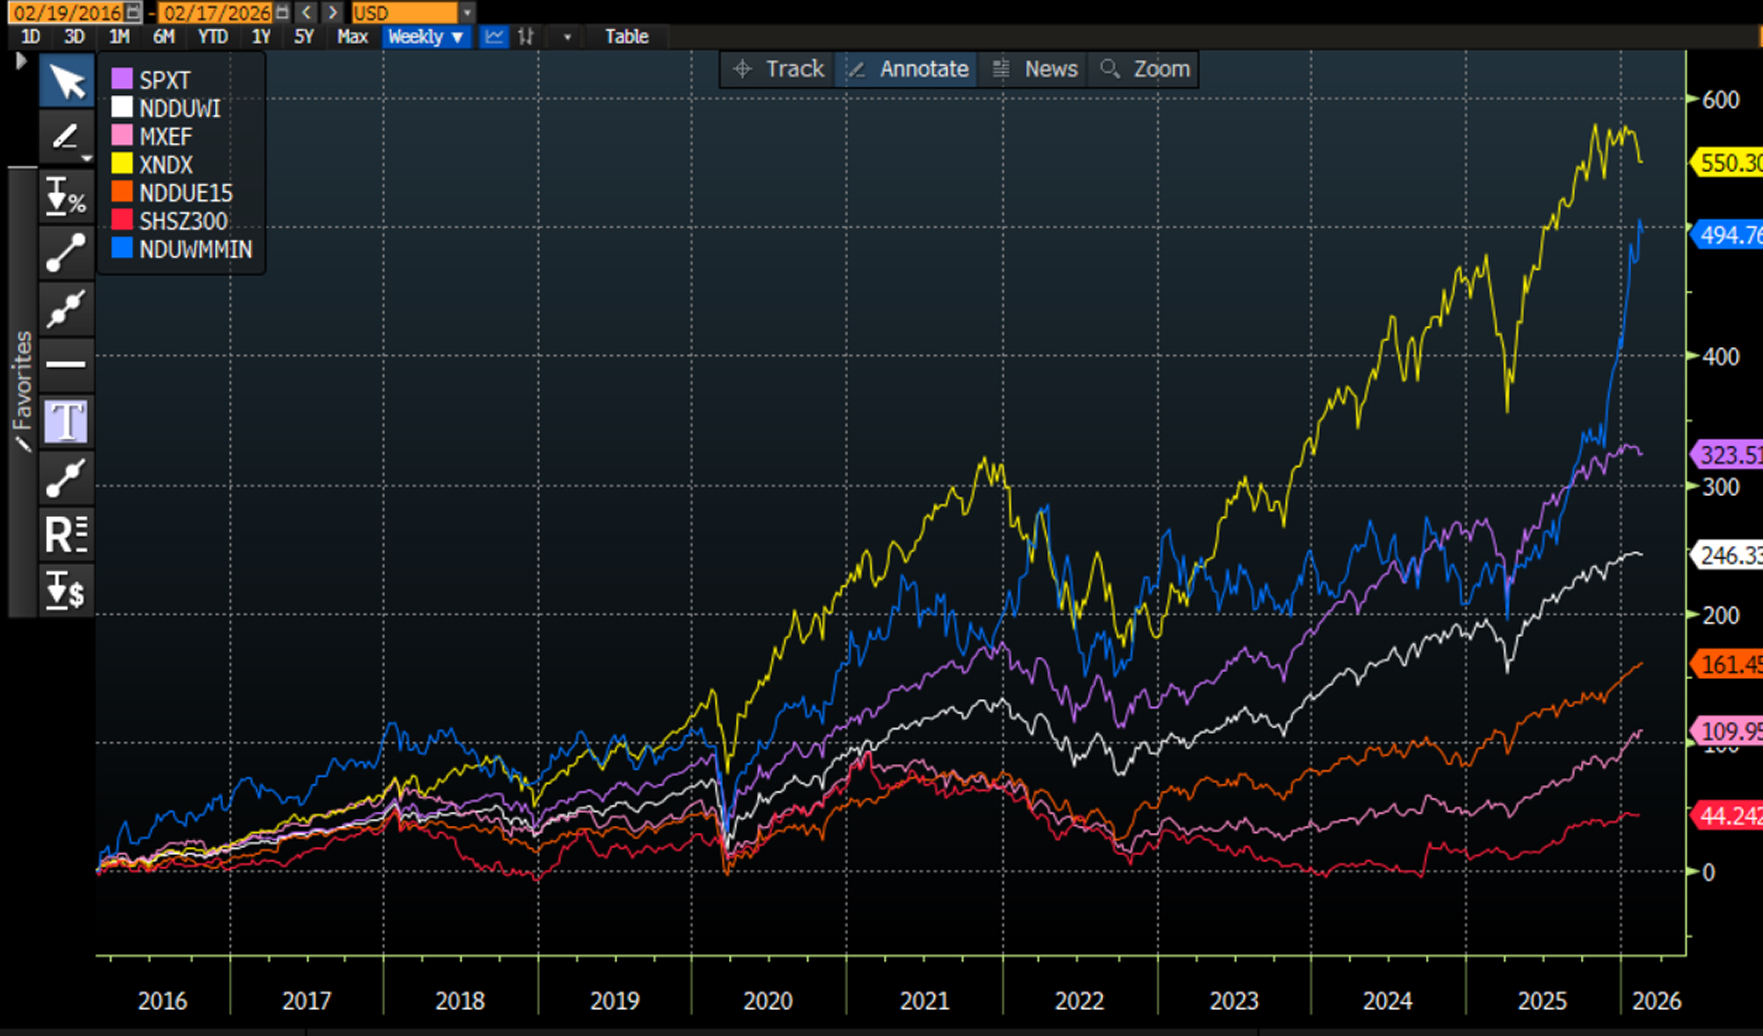
Task: Select the Max time range
Action: 352,37
